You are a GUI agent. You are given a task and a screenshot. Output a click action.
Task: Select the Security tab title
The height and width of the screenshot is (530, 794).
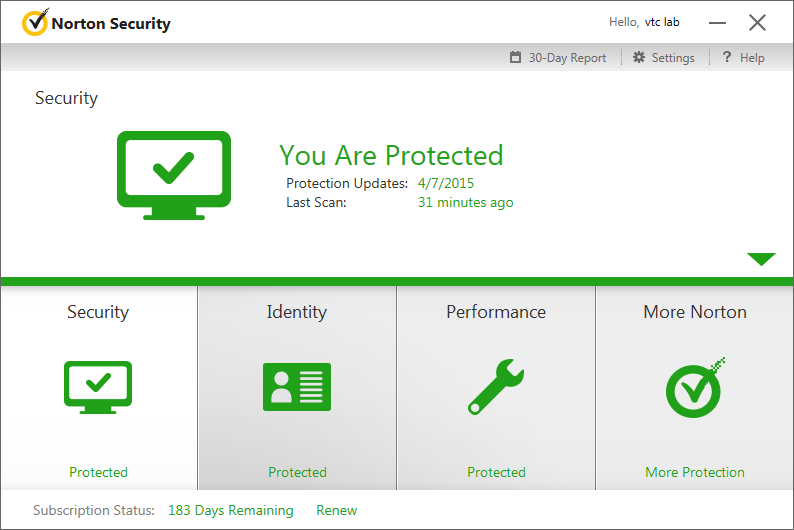tap(98, 312)
